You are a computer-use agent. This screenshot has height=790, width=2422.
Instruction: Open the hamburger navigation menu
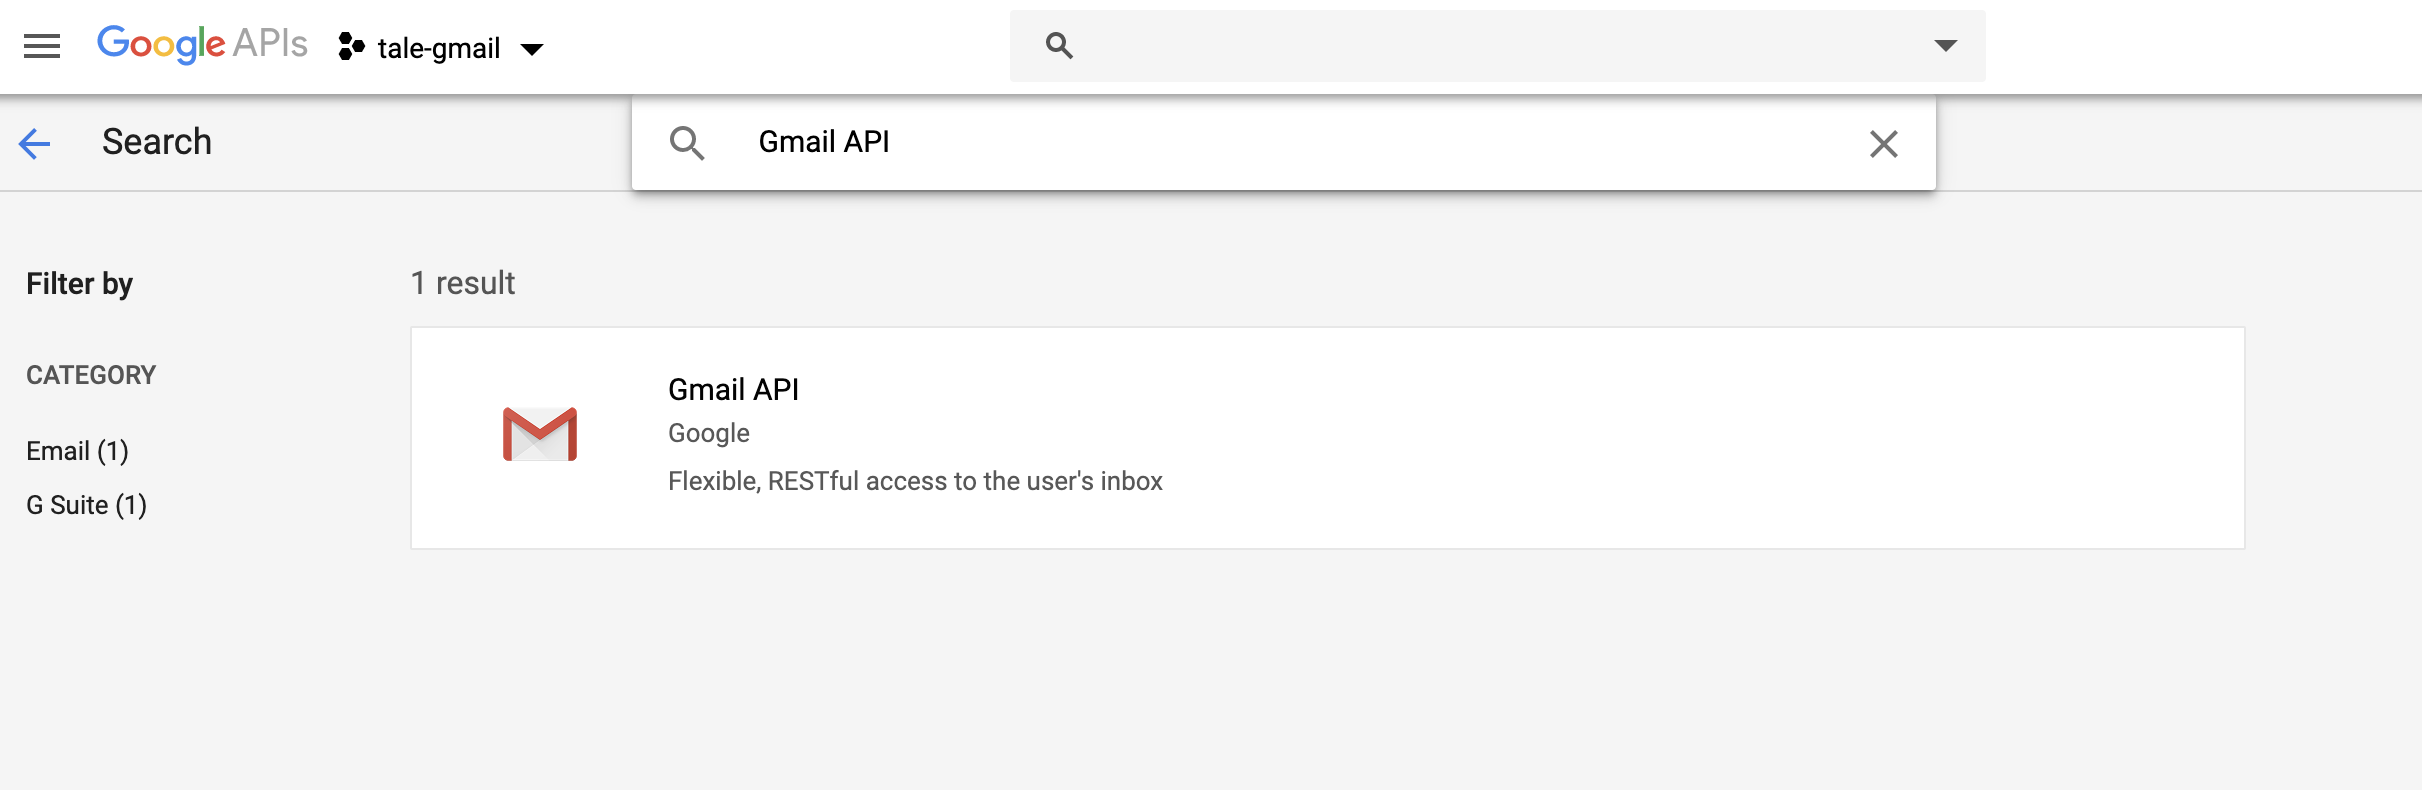point(42,46)
